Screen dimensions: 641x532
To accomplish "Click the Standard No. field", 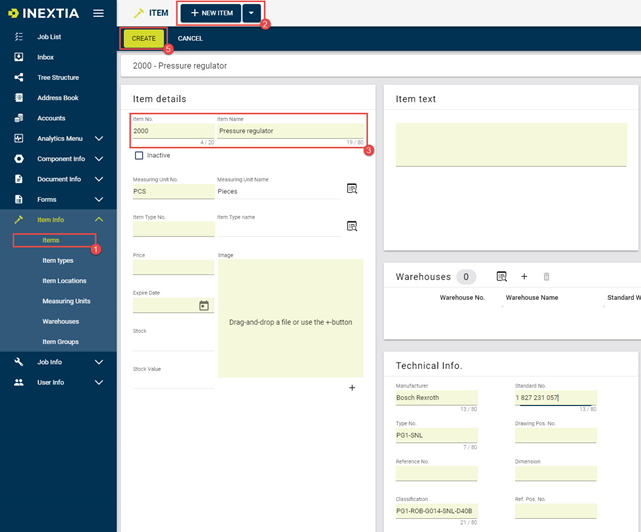I will (556, 397).
